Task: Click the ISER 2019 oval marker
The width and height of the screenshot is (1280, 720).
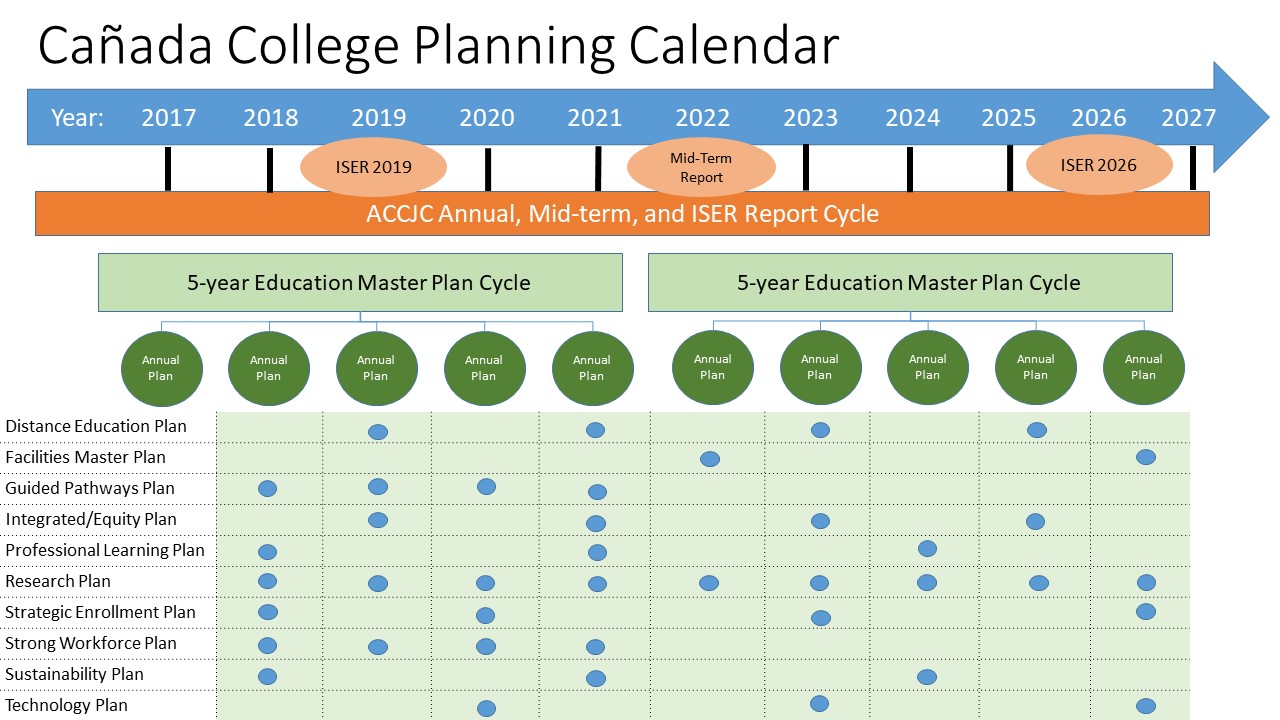Action: pos(373,166)
